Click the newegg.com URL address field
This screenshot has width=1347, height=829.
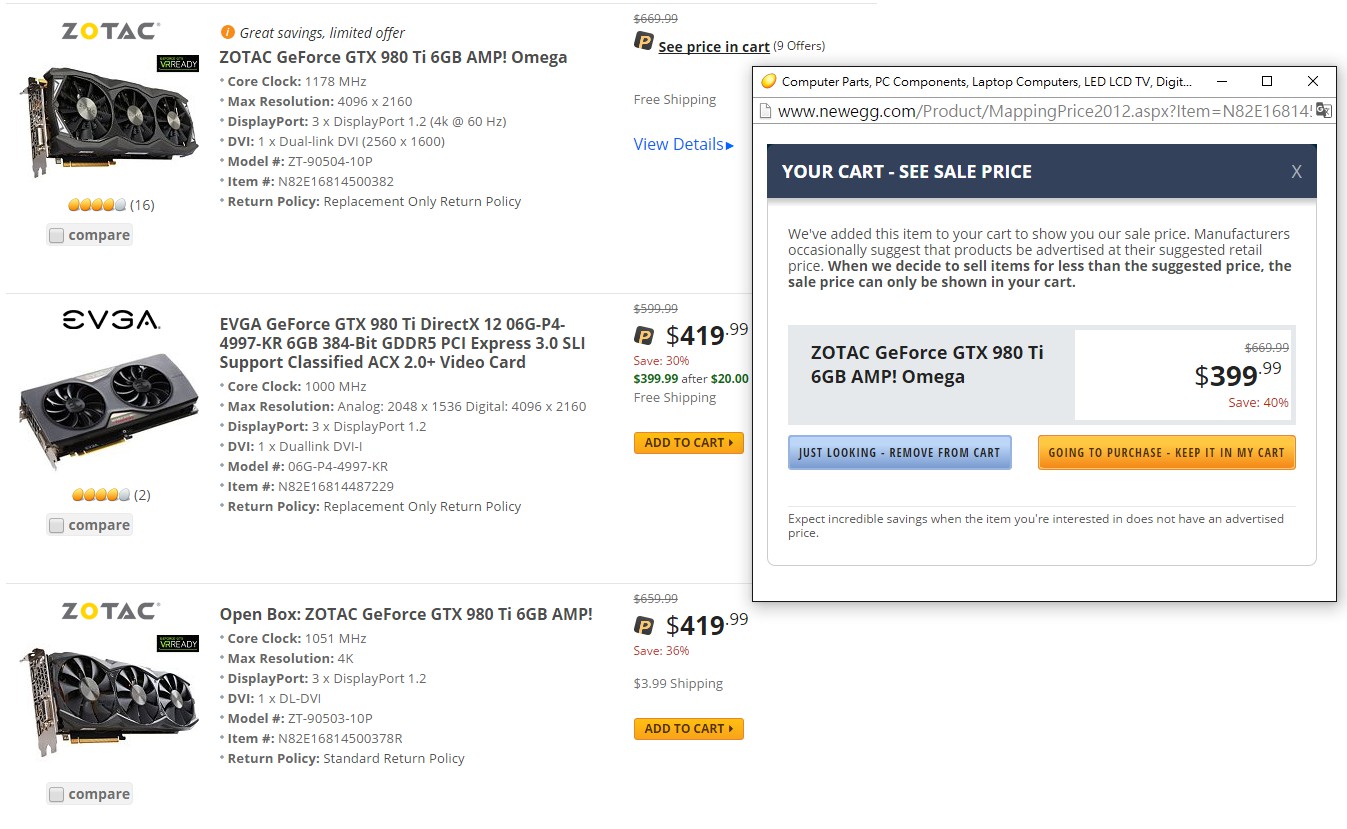(x=1040, y=111)
